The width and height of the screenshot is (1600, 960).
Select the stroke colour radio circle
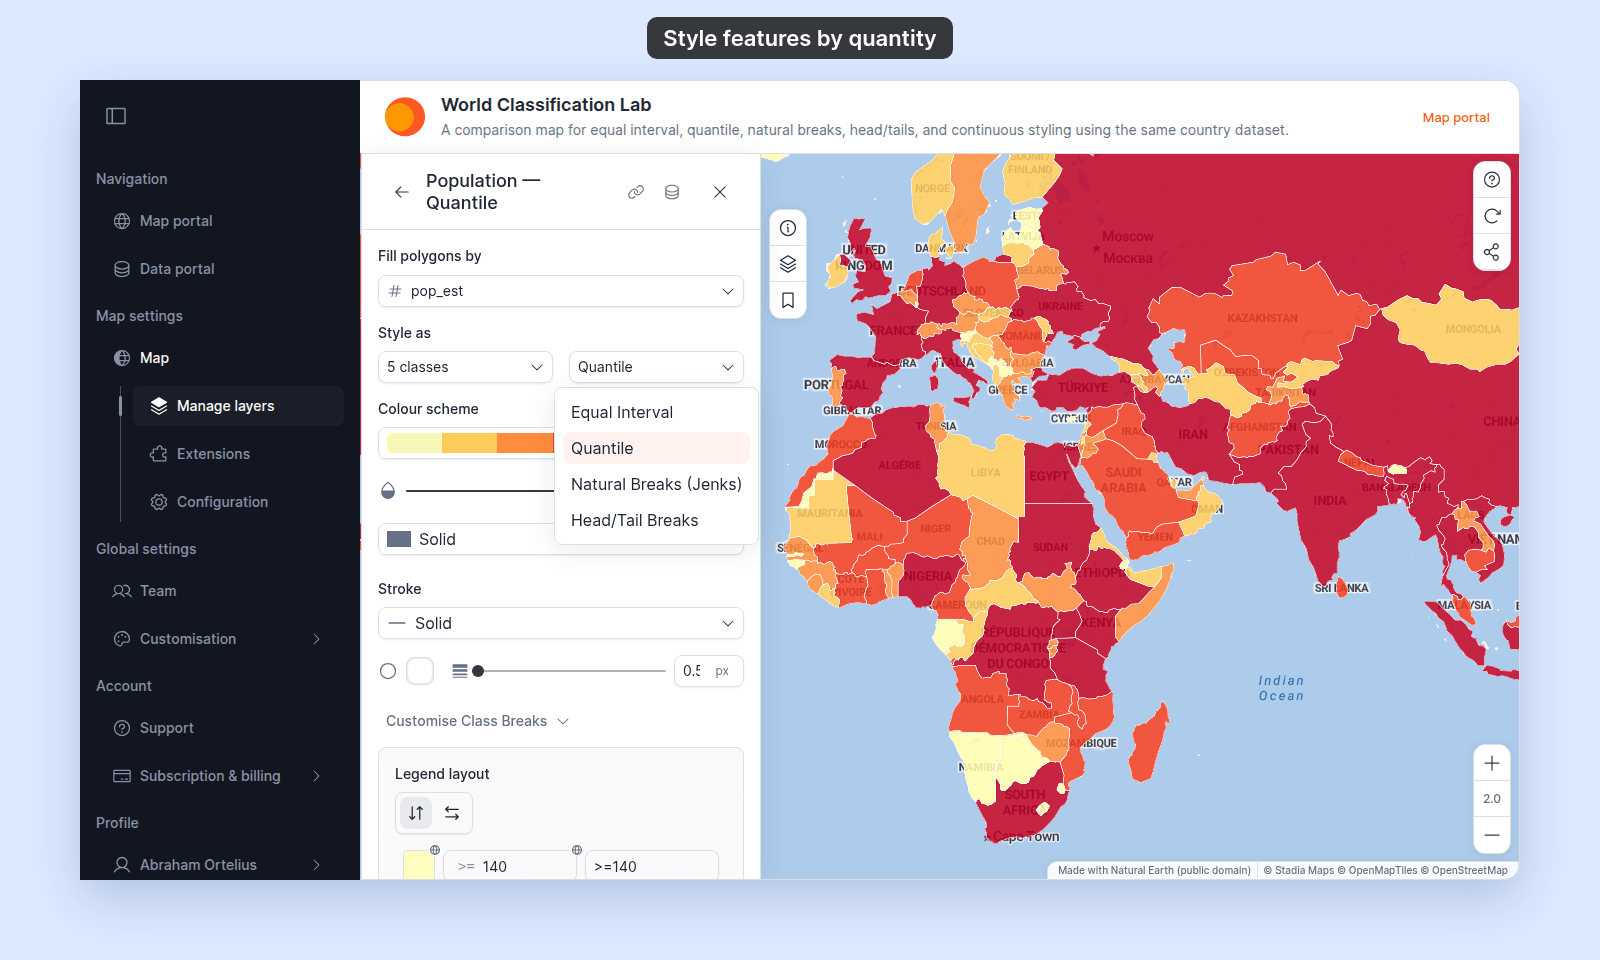tap(388, 671)
